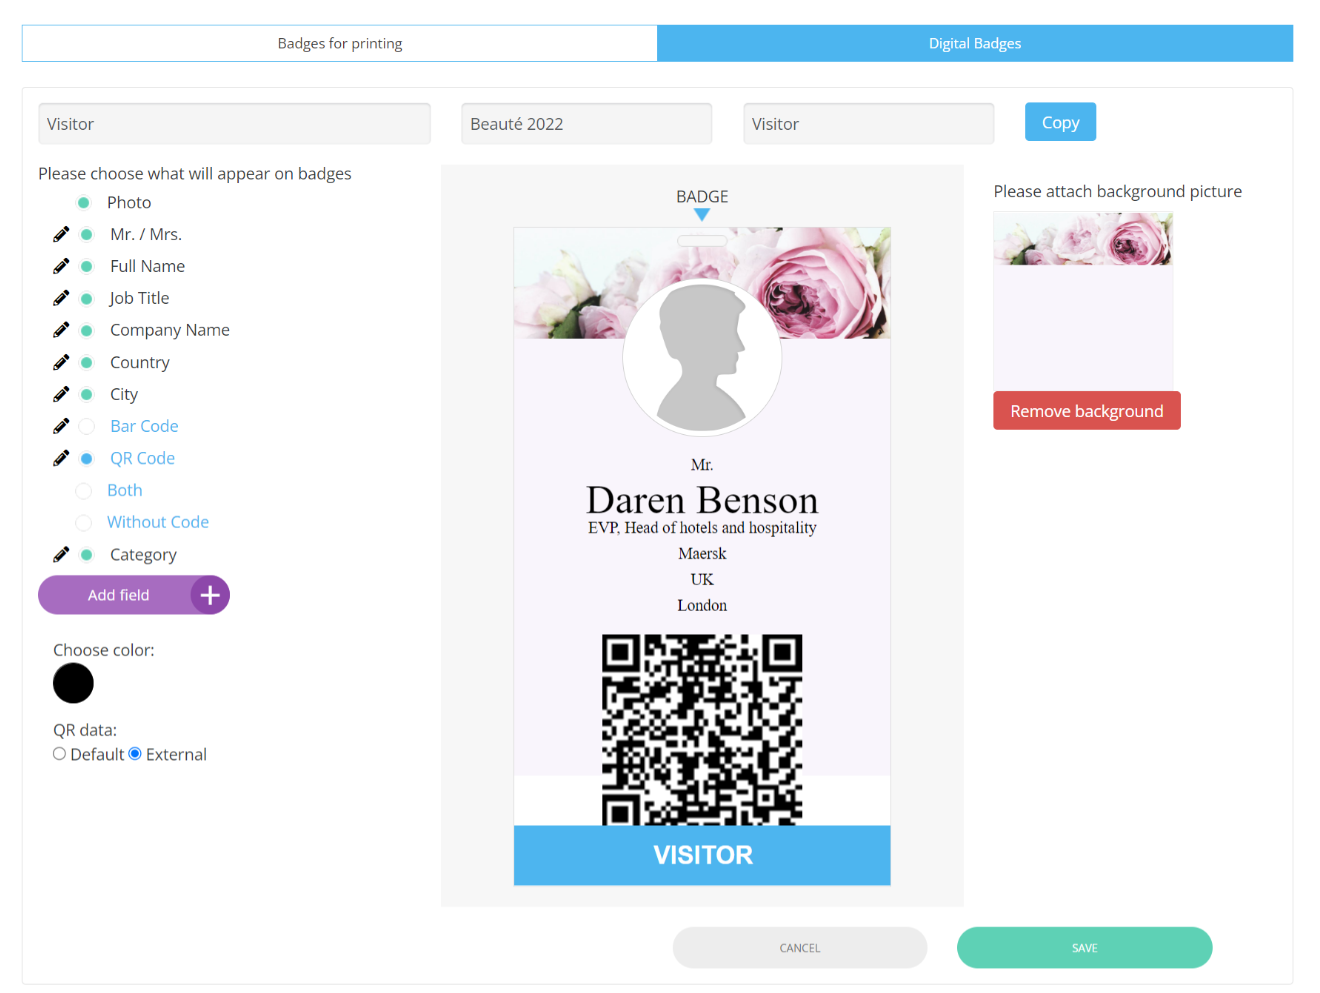Edit the Category field pencil icon
The height and width of the screenshot is (993, 1320).
61,554
